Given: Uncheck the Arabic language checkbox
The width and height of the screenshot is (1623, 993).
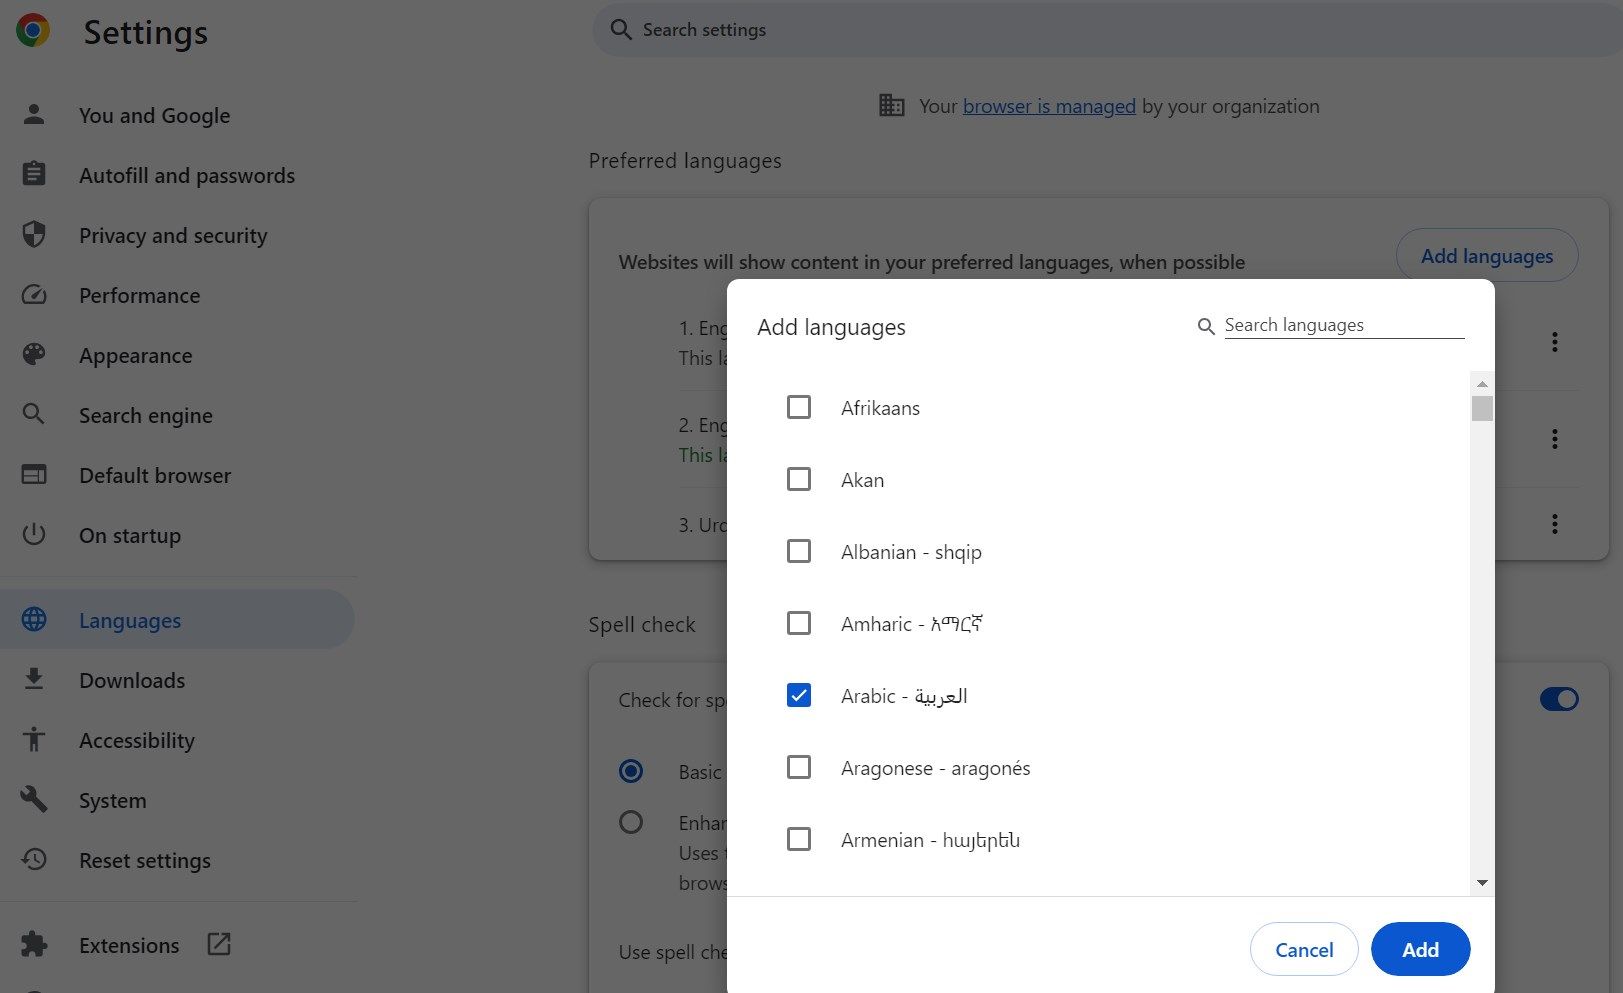Looking at the screenshot, I should click(x=798, y=694).
